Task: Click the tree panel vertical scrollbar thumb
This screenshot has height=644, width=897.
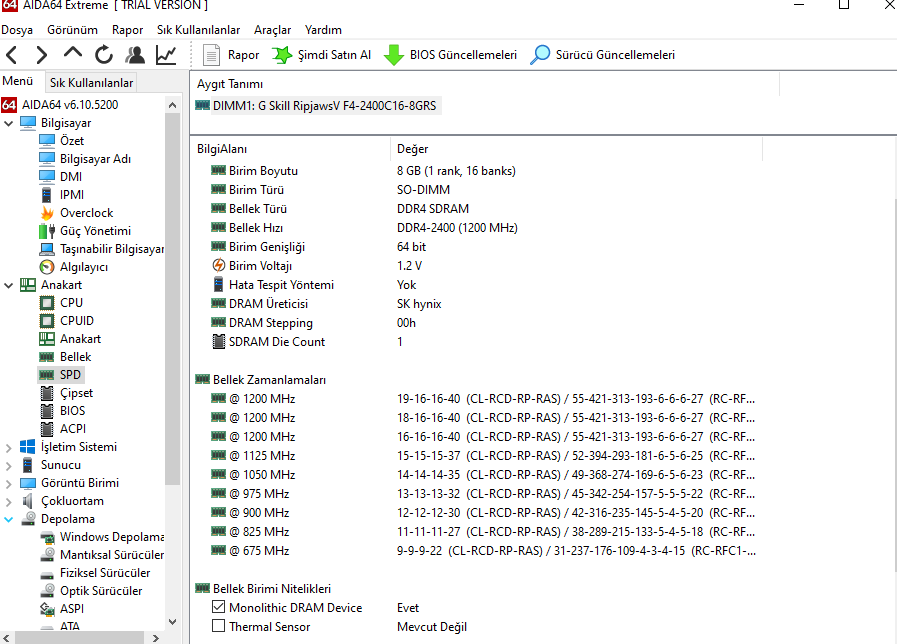Action: (x=172, y=299)
